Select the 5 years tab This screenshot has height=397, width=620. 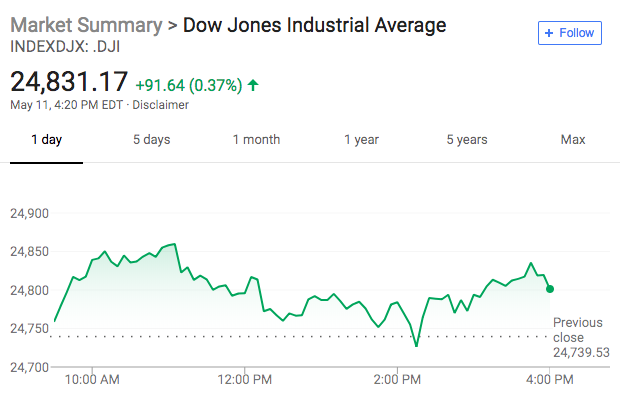[x=467, y=140]
